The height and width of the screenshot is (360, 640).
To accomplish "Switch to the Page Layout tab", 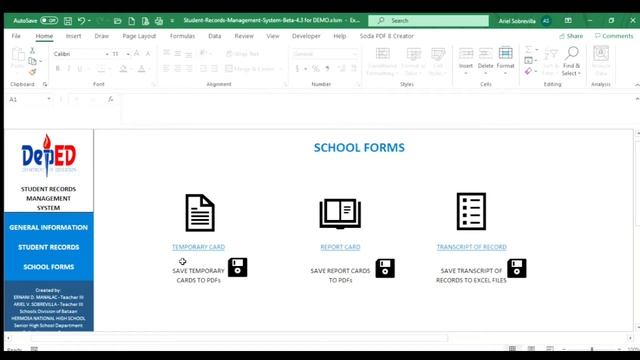I will (x=139, y=36).
